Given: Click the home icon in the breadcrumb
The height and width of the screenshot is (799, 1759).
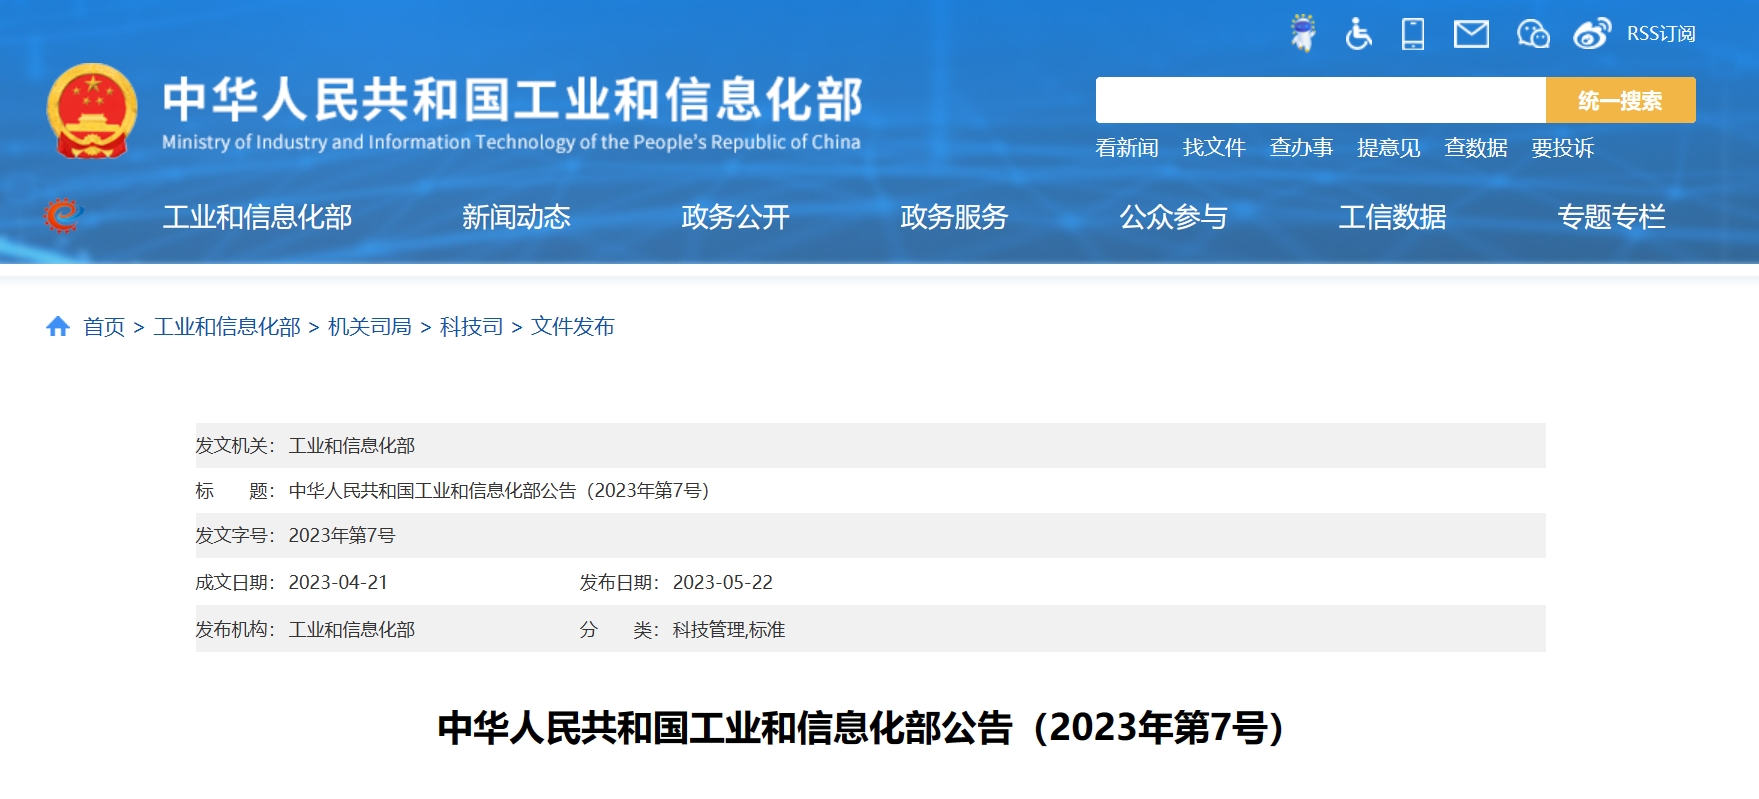Looking at the screenshot, I should pyautogui.click(x=58, y=326).
